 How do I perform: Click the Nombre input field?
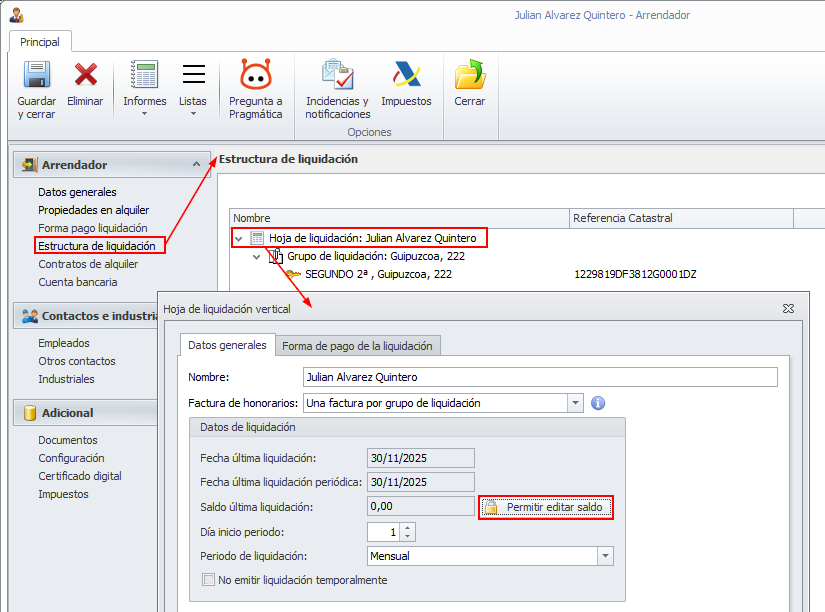[540, 377]
